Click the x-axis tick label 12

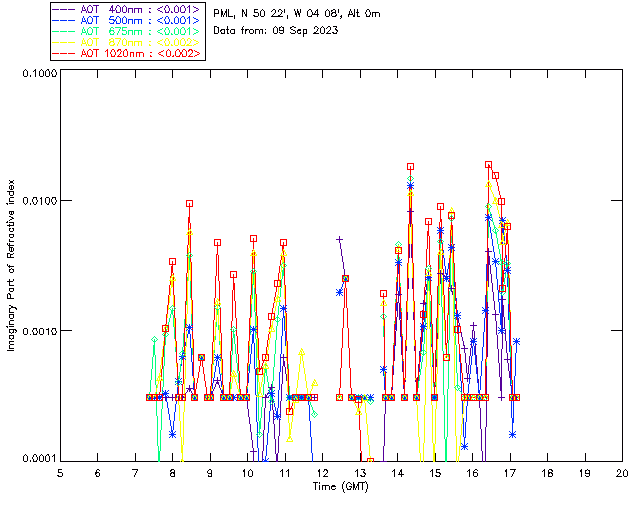(x=322, y=474)
